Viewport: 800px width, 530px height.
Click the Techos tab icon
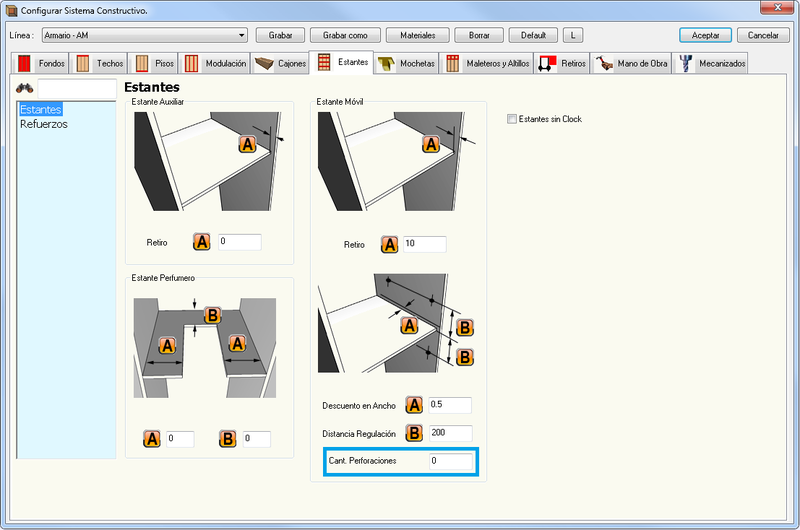coord(83,63)
